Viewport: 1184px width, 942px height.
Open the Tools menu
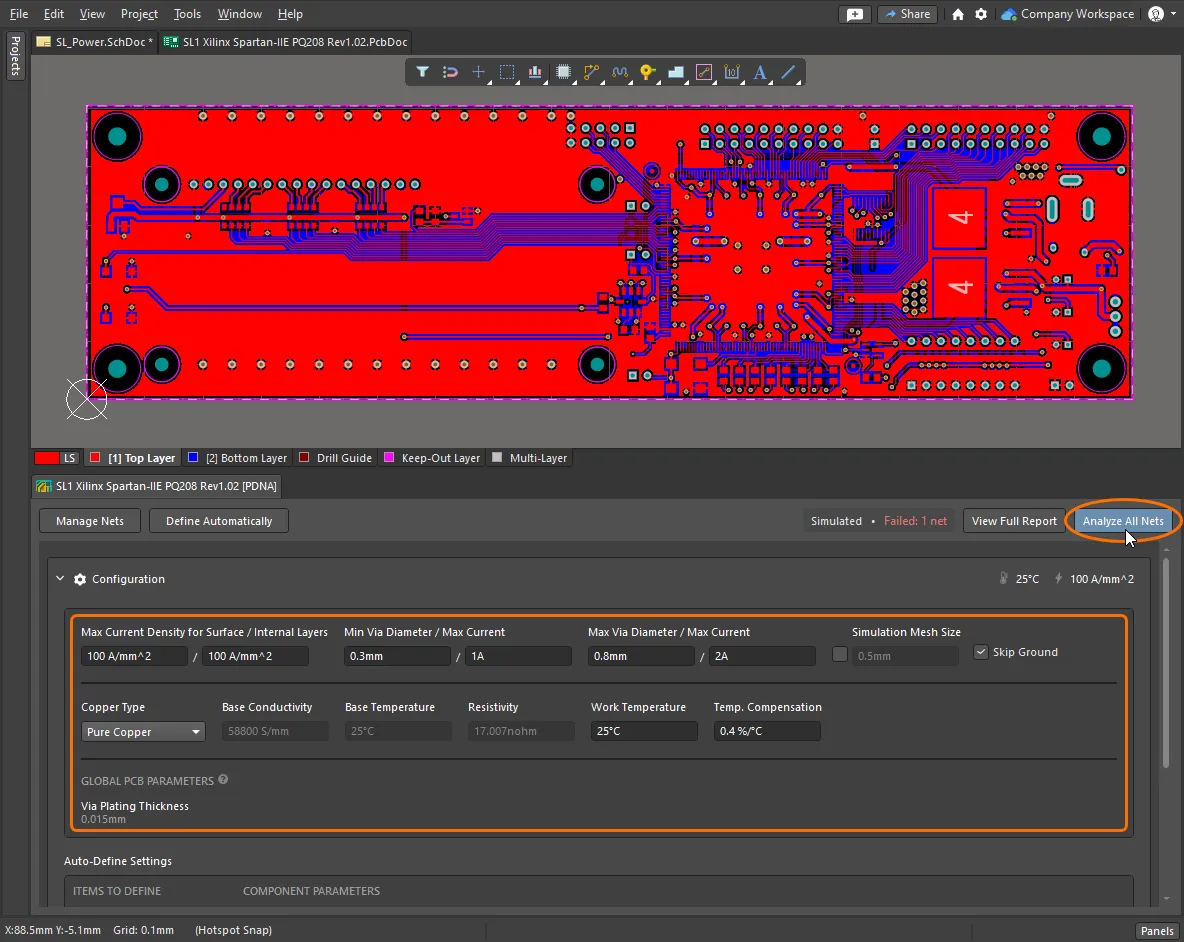point(187,14)
